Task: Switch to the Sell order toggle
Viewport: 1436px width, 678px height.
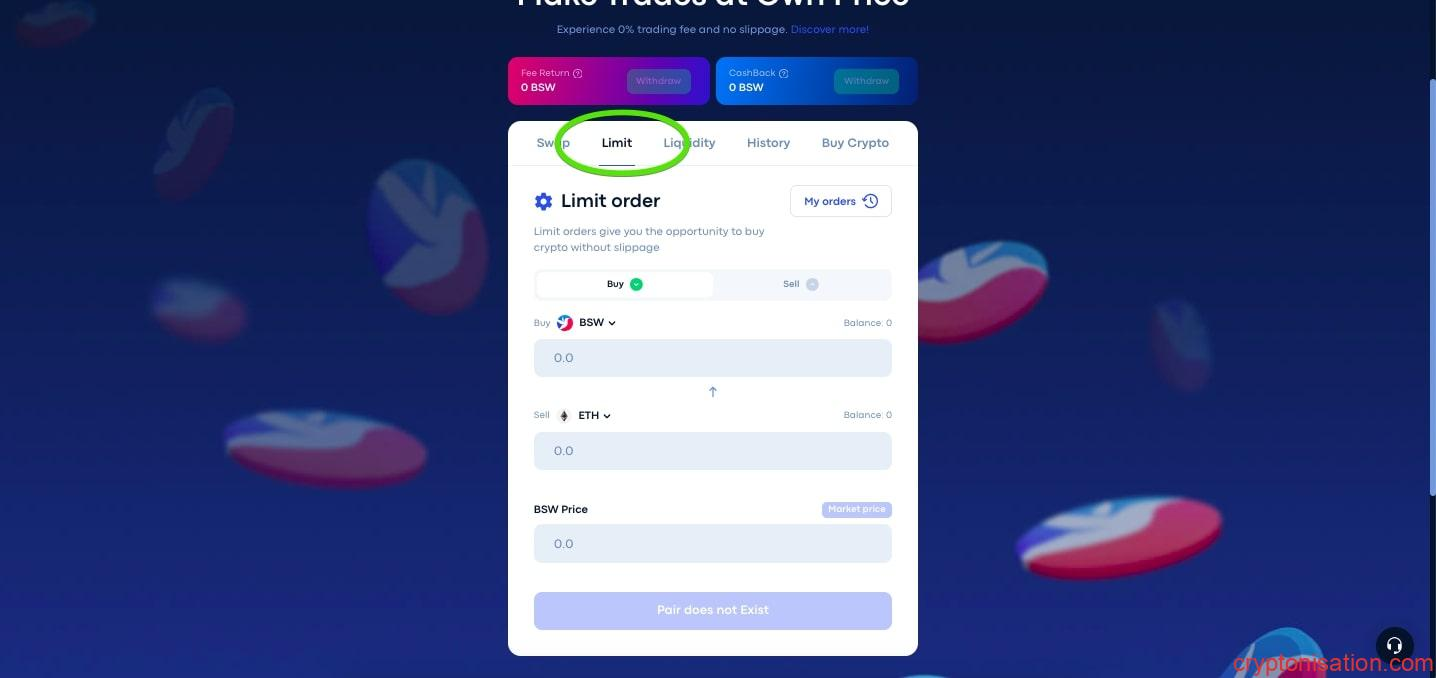Action: pos(801,284)
